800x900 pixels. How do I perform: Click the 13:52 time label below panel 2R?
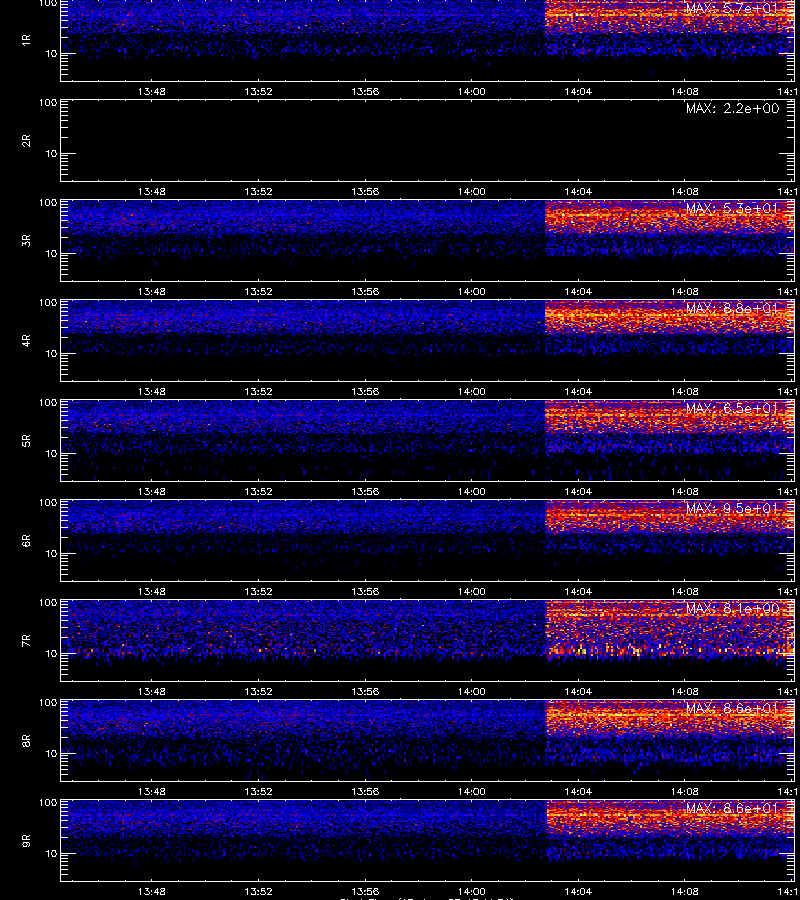(x=258, y=191)
